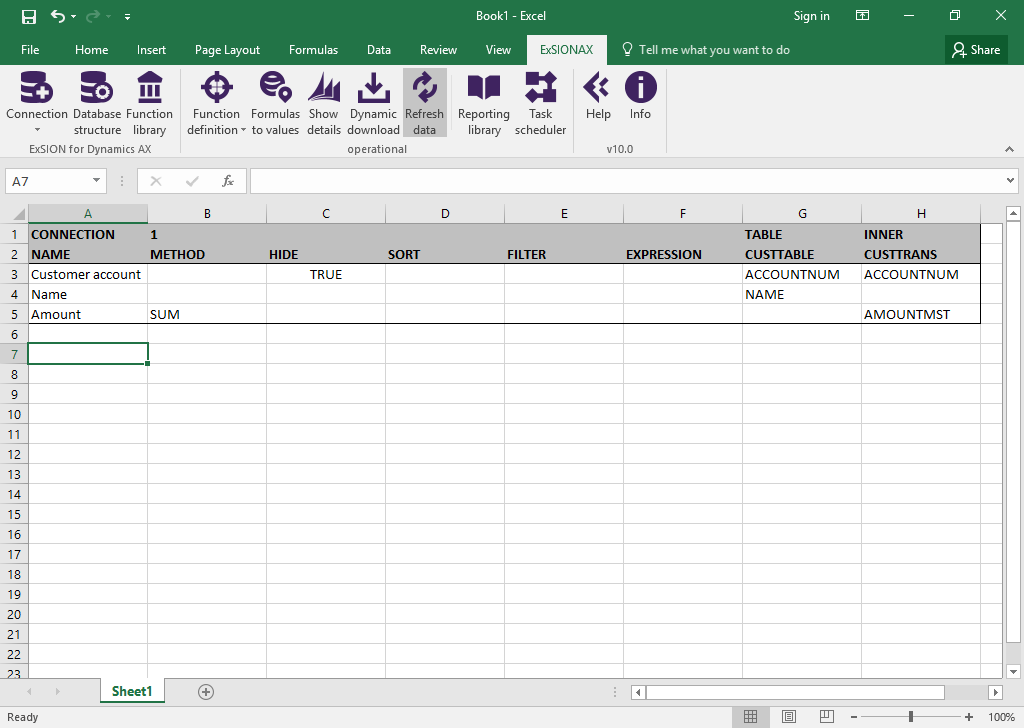Switch to the Home tab
This screenshot has height=728, width=1024.
pyautogui.click(x=91, y=50)
